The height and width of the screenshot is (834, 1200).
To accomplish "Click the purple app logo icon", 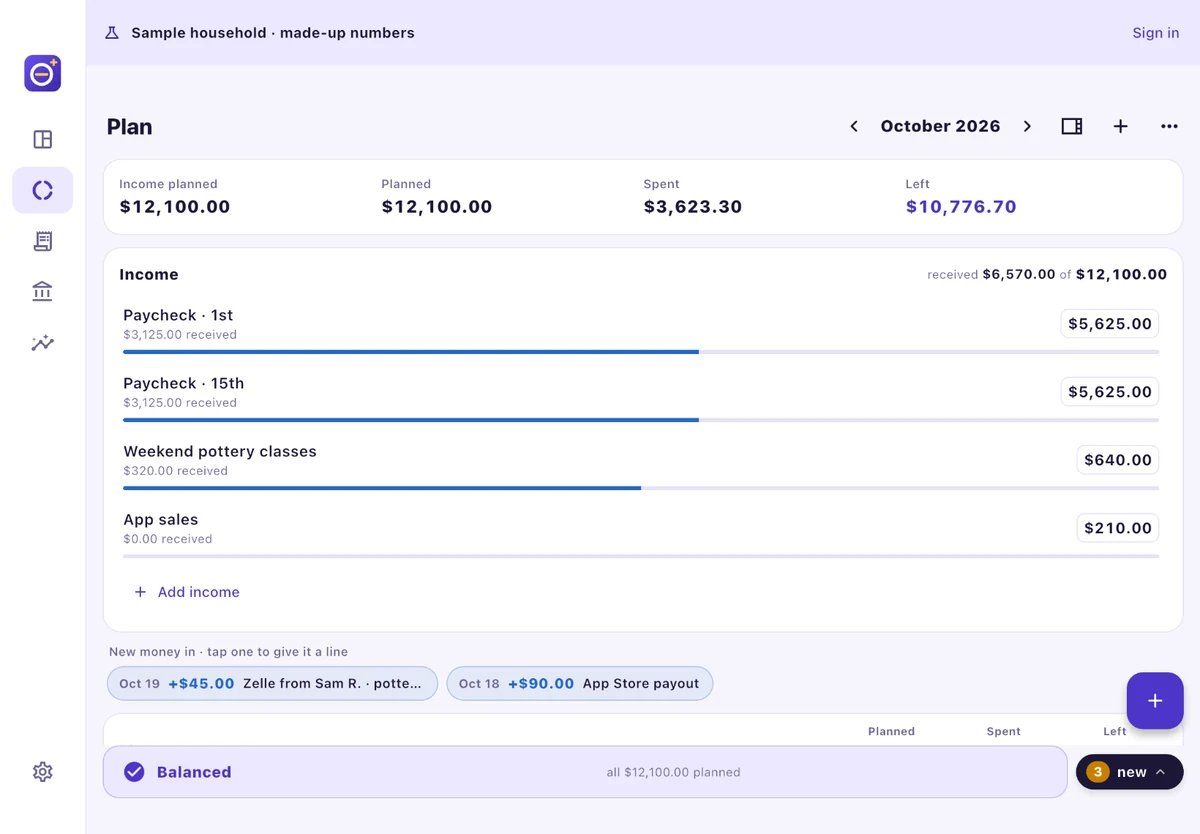I will pyautogui.click(x=43, y=74).
